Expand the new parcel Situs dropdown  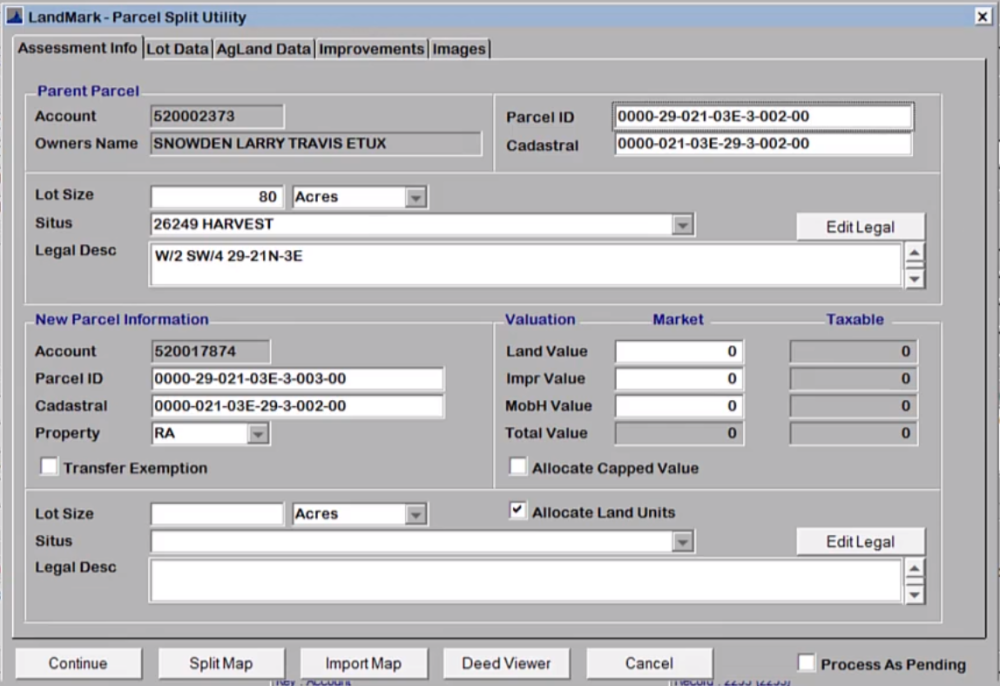[684, 541]
